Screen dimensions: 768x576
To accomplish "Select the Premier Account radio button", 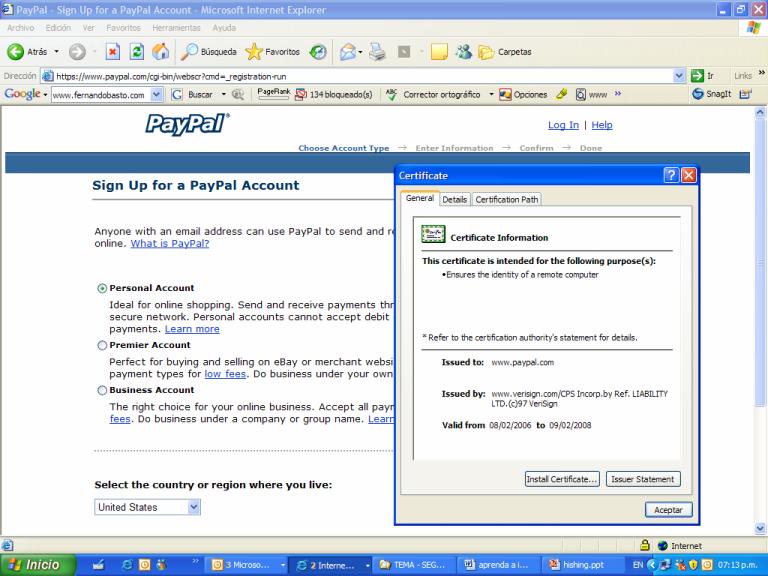I will point(102,345).
